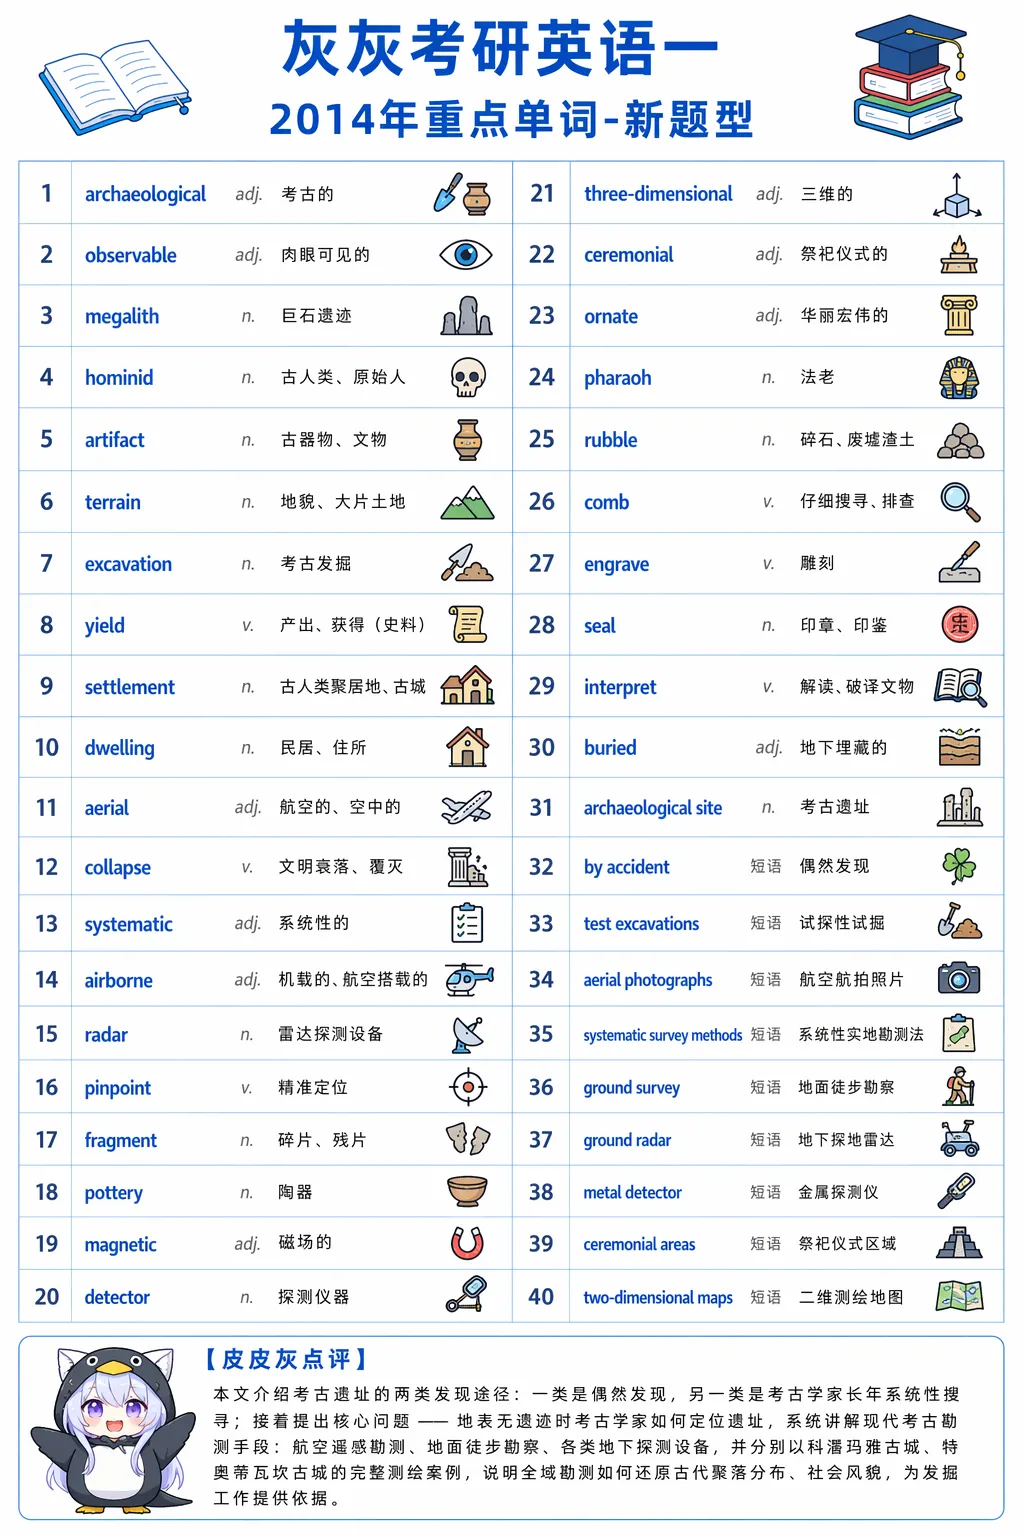Screen dimensions: 1024x1536
Task: Click the definition 雷达探测设备
Action: pos(331,1034)
